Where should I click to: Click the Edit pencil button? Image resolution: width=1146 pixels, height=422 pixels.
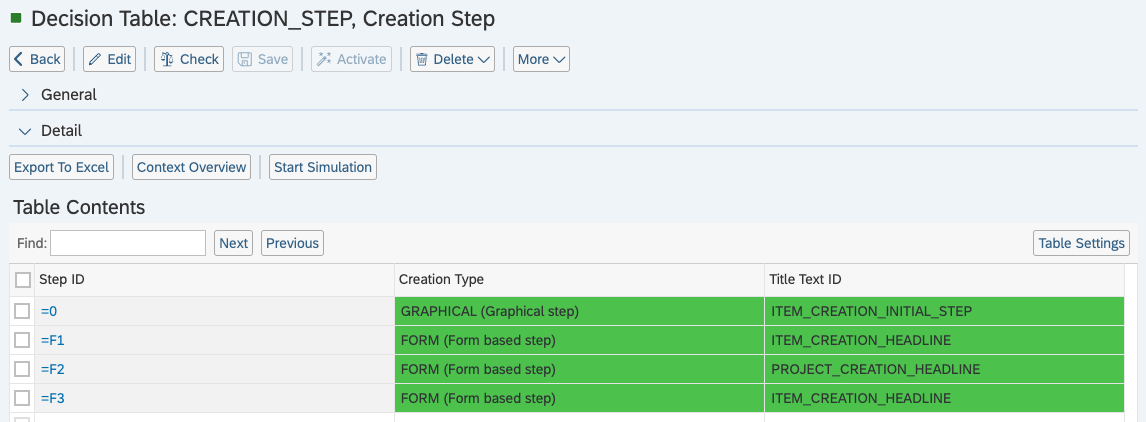[109, 59]
